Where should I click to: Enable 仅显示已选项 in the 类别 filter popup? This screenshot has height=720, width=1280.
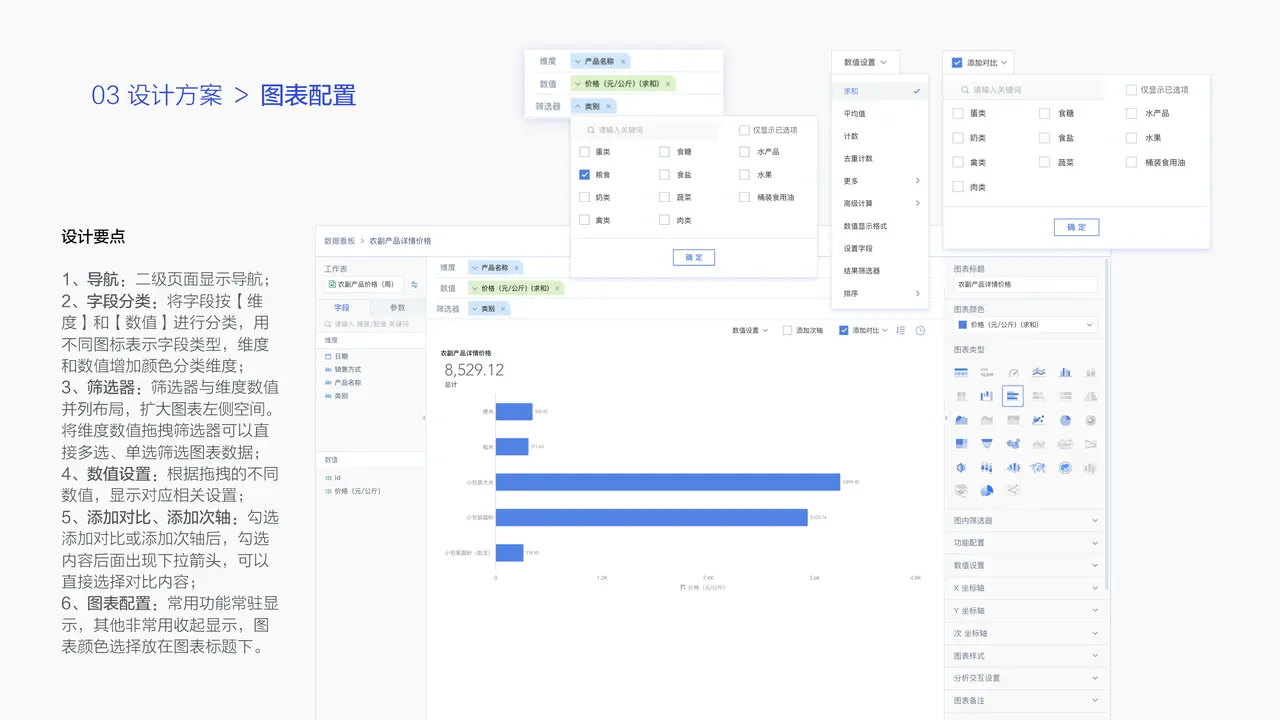pyautogui.click(x=744, y=130)
